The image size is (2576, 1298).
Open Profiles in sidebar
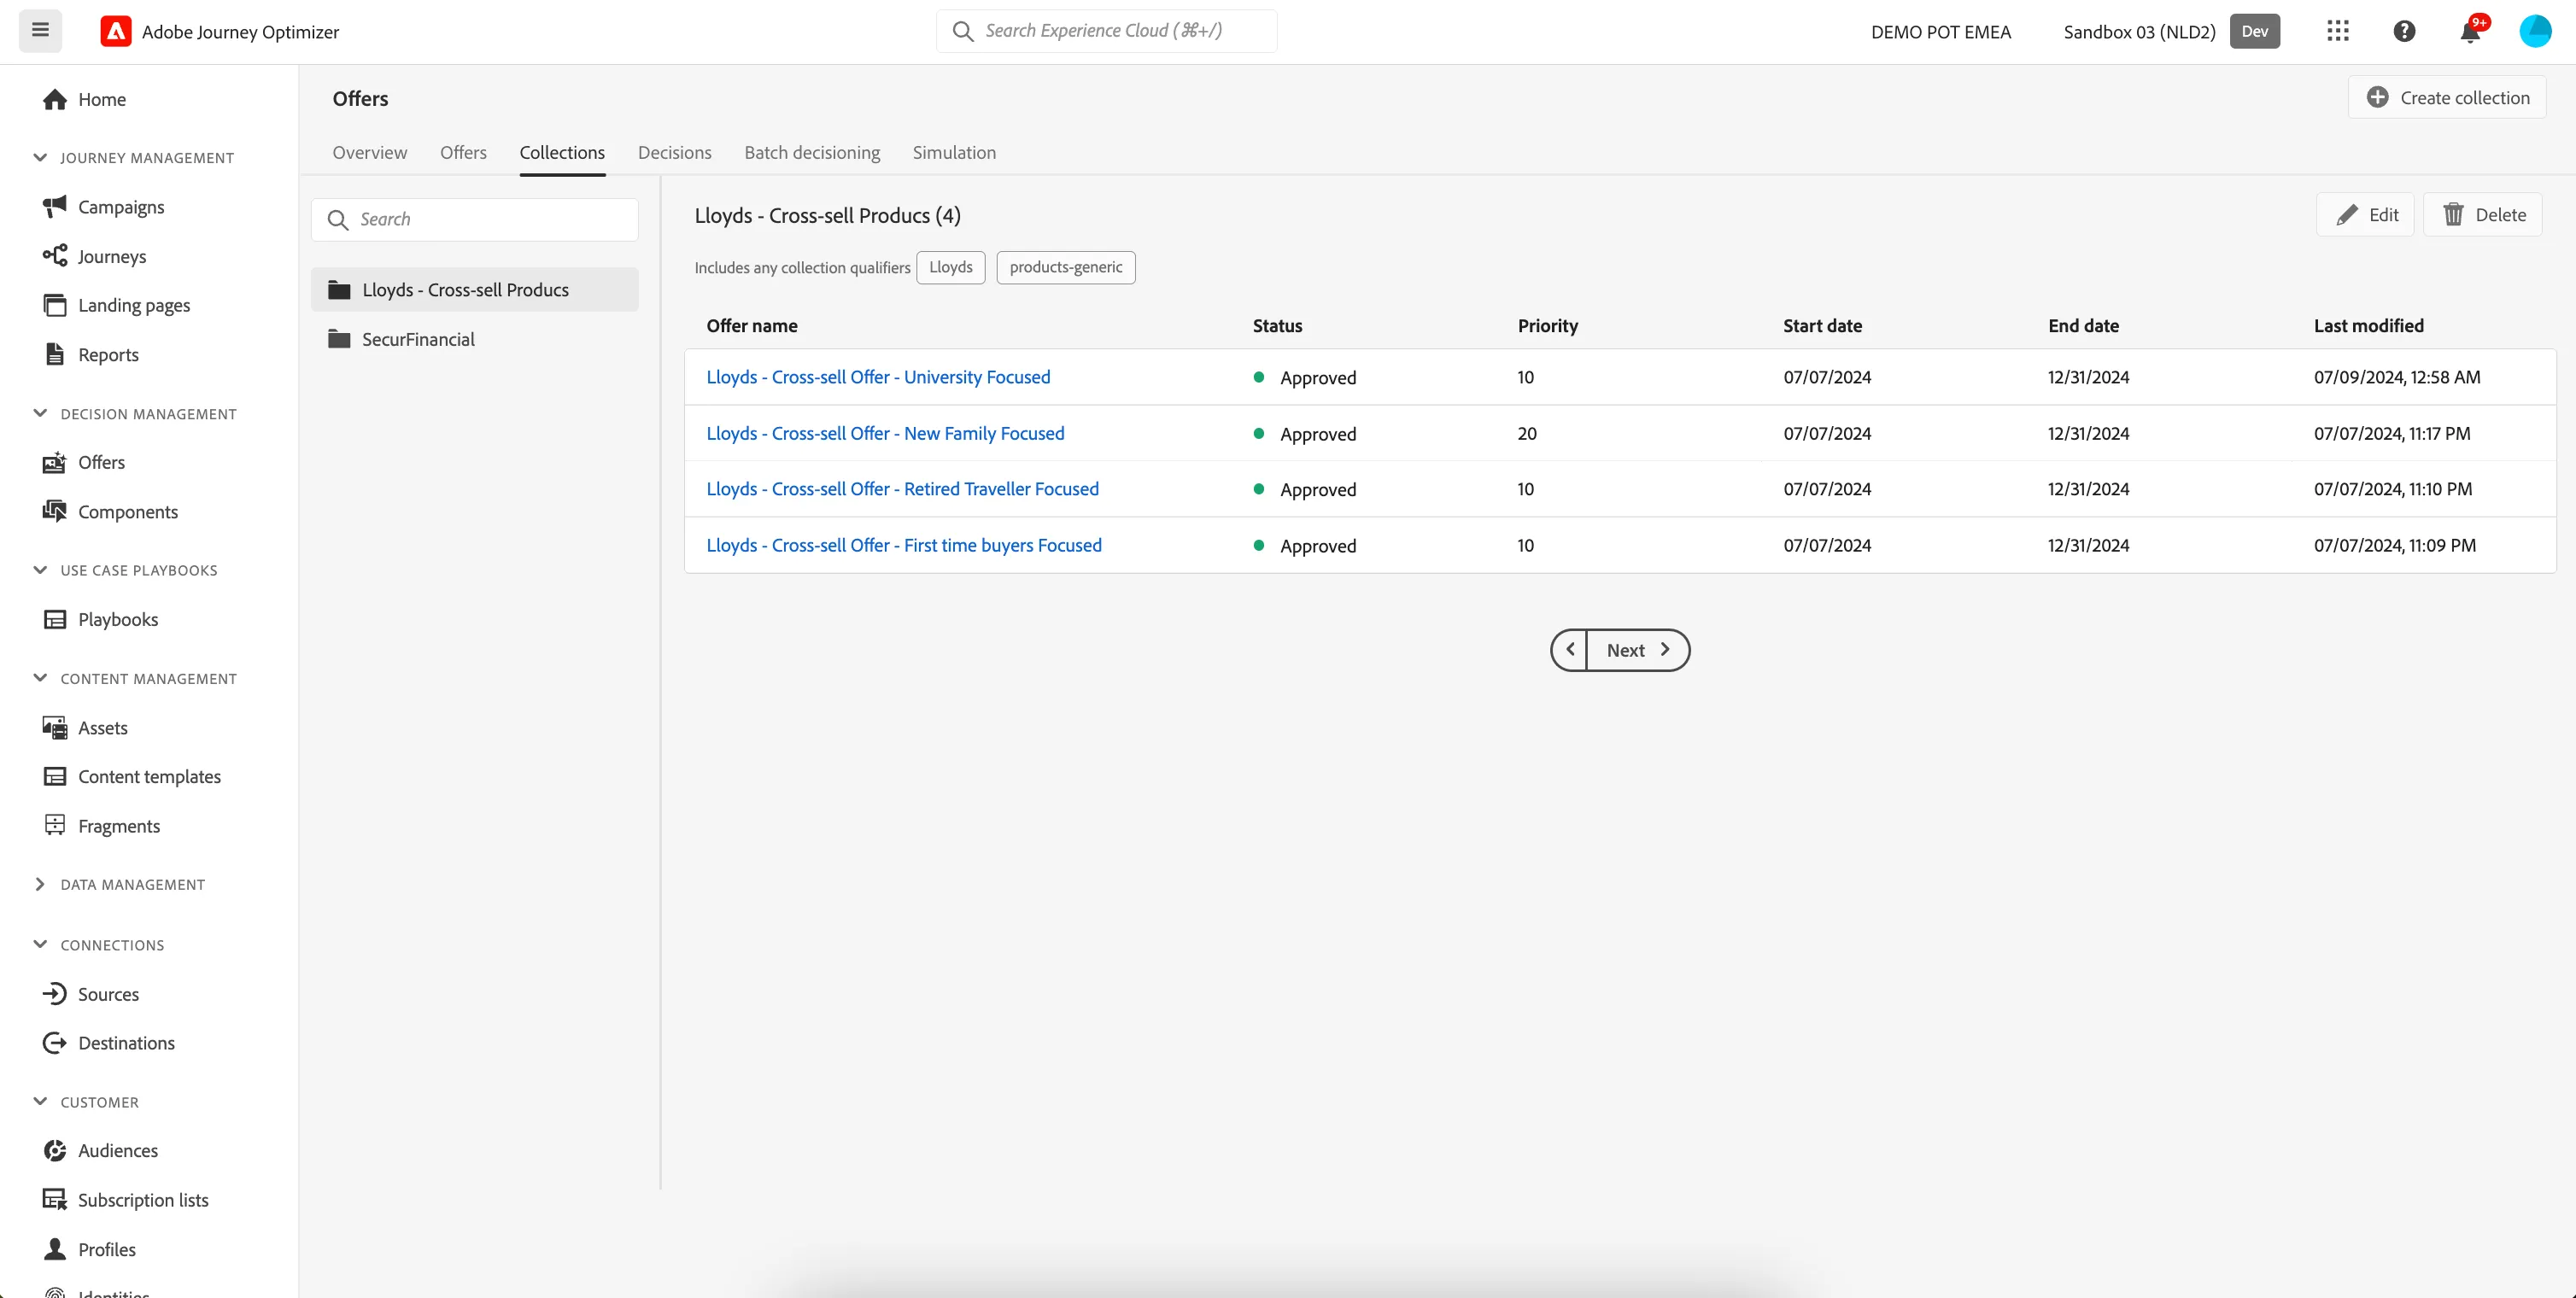point(90,1250)
